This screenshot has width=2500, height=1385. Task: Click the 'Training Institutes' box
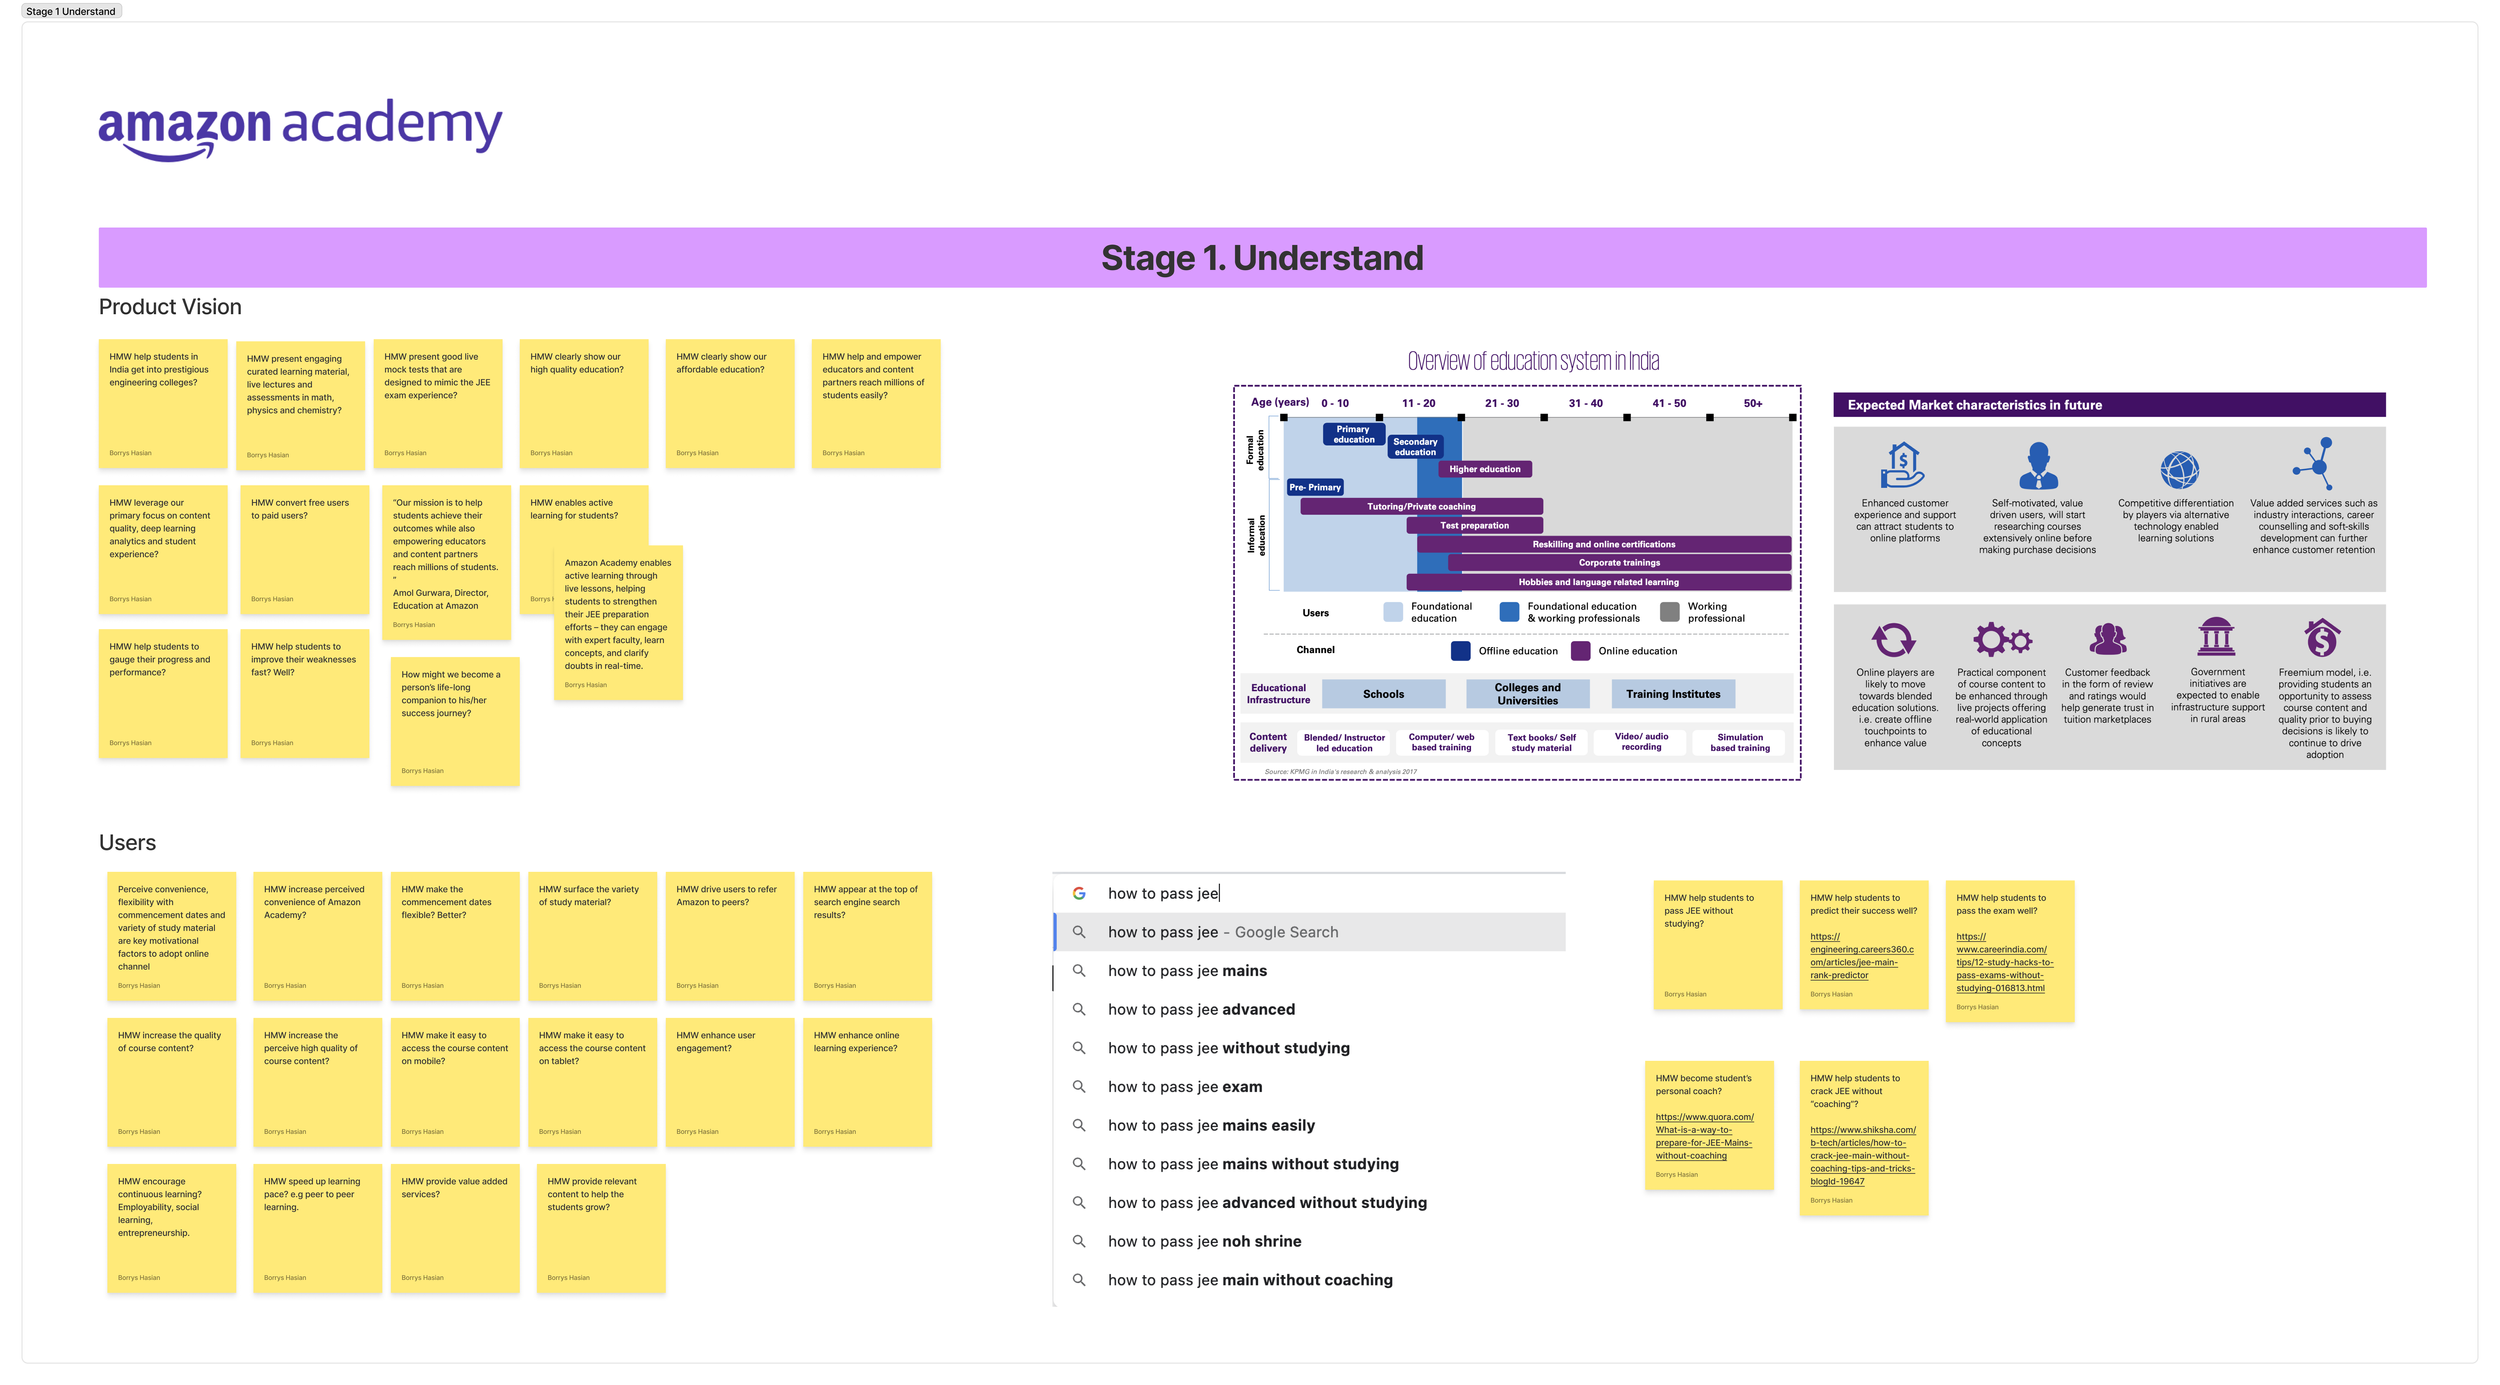coord(1673,694)
